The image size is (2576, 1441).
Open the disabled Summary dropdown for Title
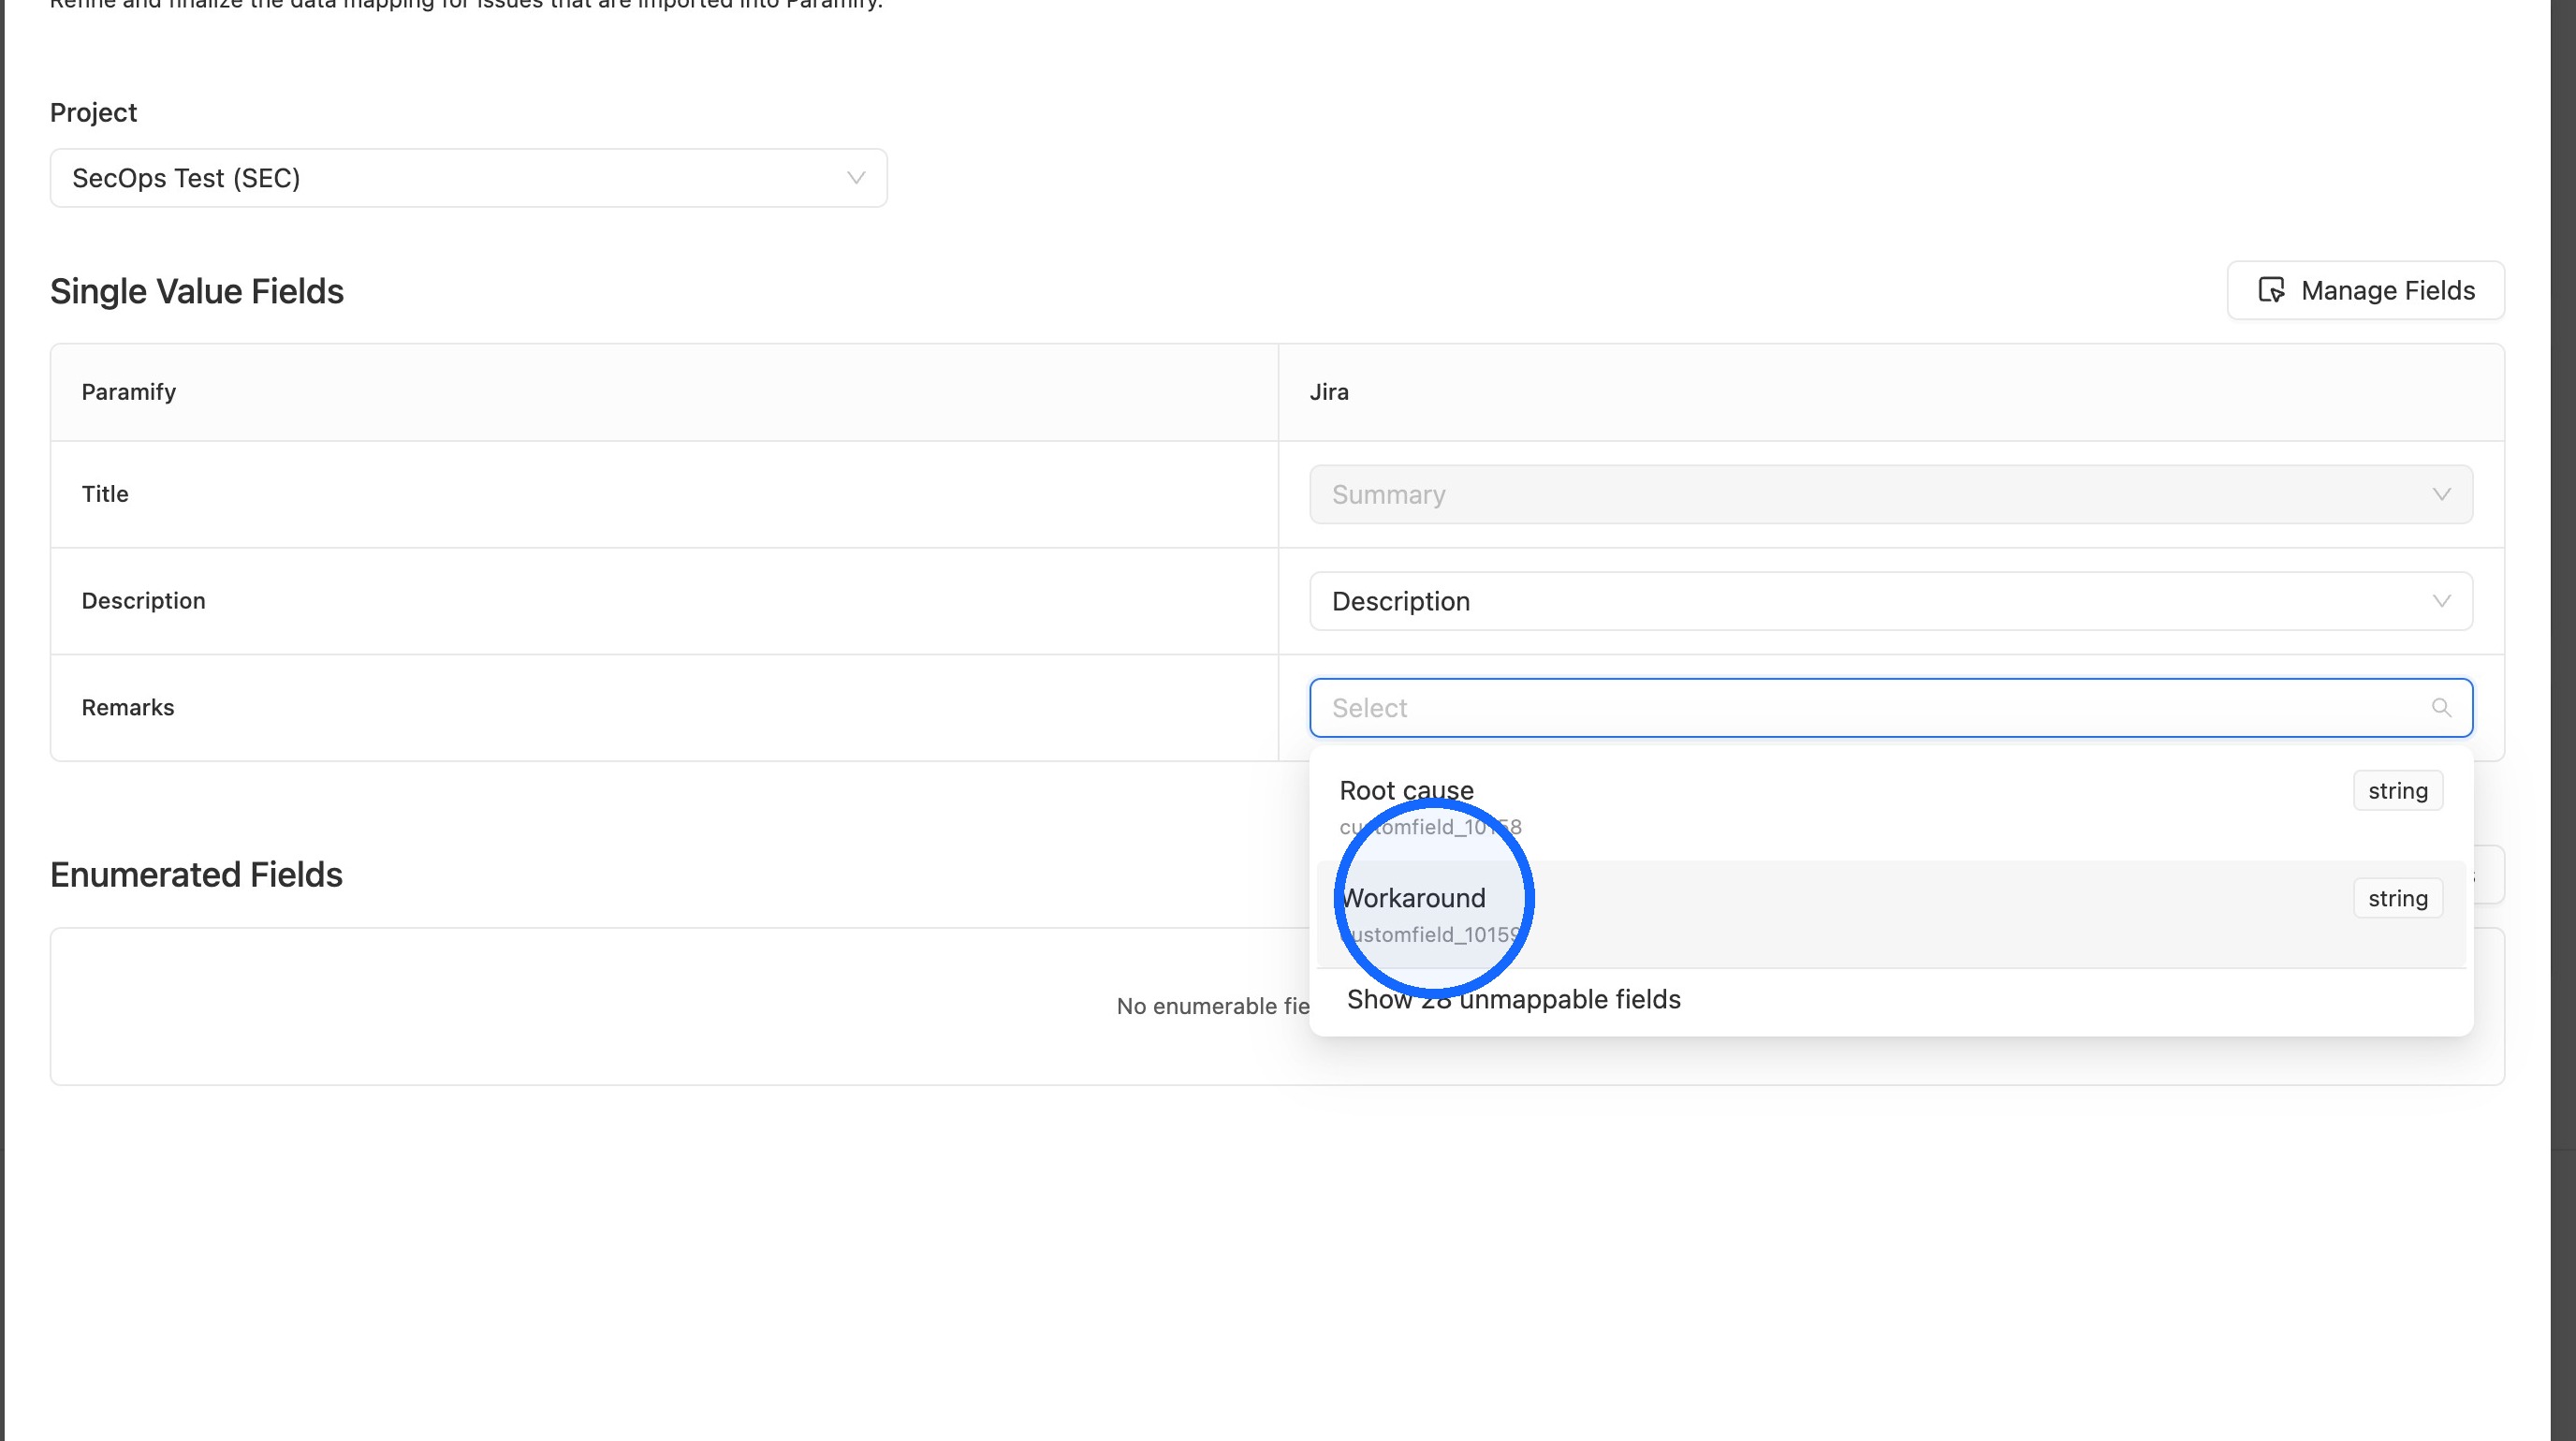[1890, 494]
